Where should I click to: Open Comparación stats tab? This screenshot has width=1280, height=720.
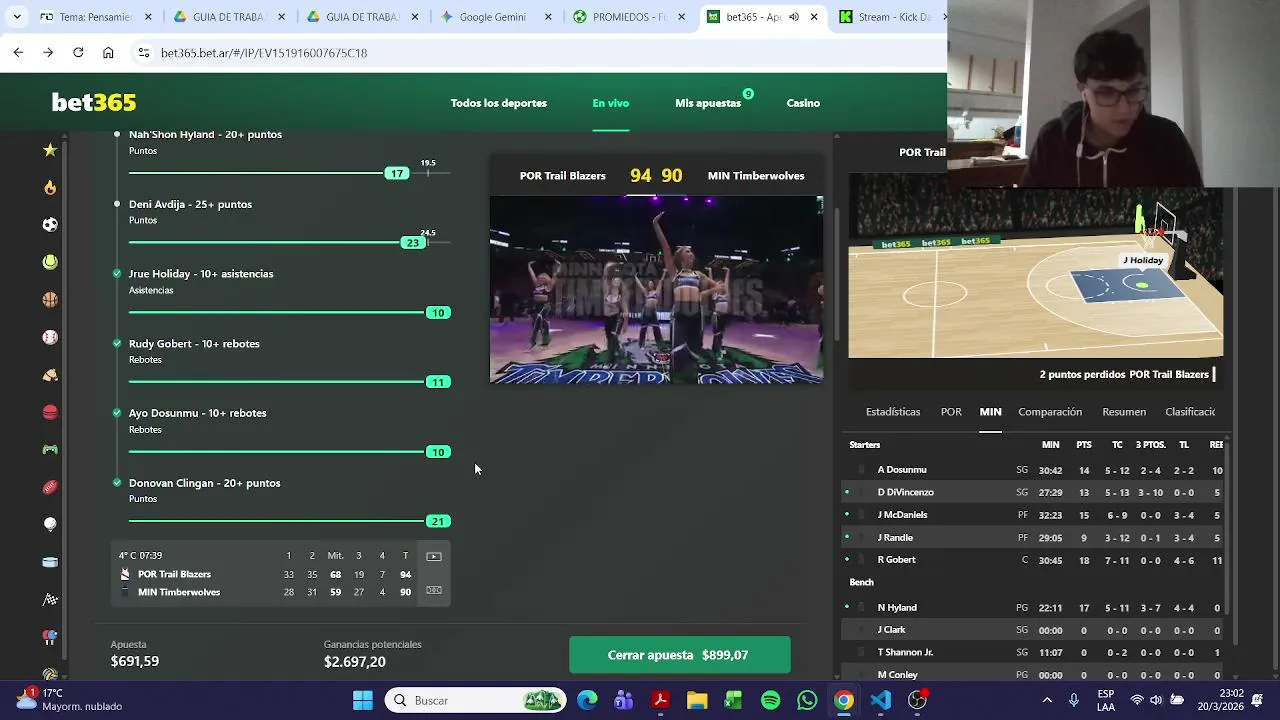(x=1050, y=412)
